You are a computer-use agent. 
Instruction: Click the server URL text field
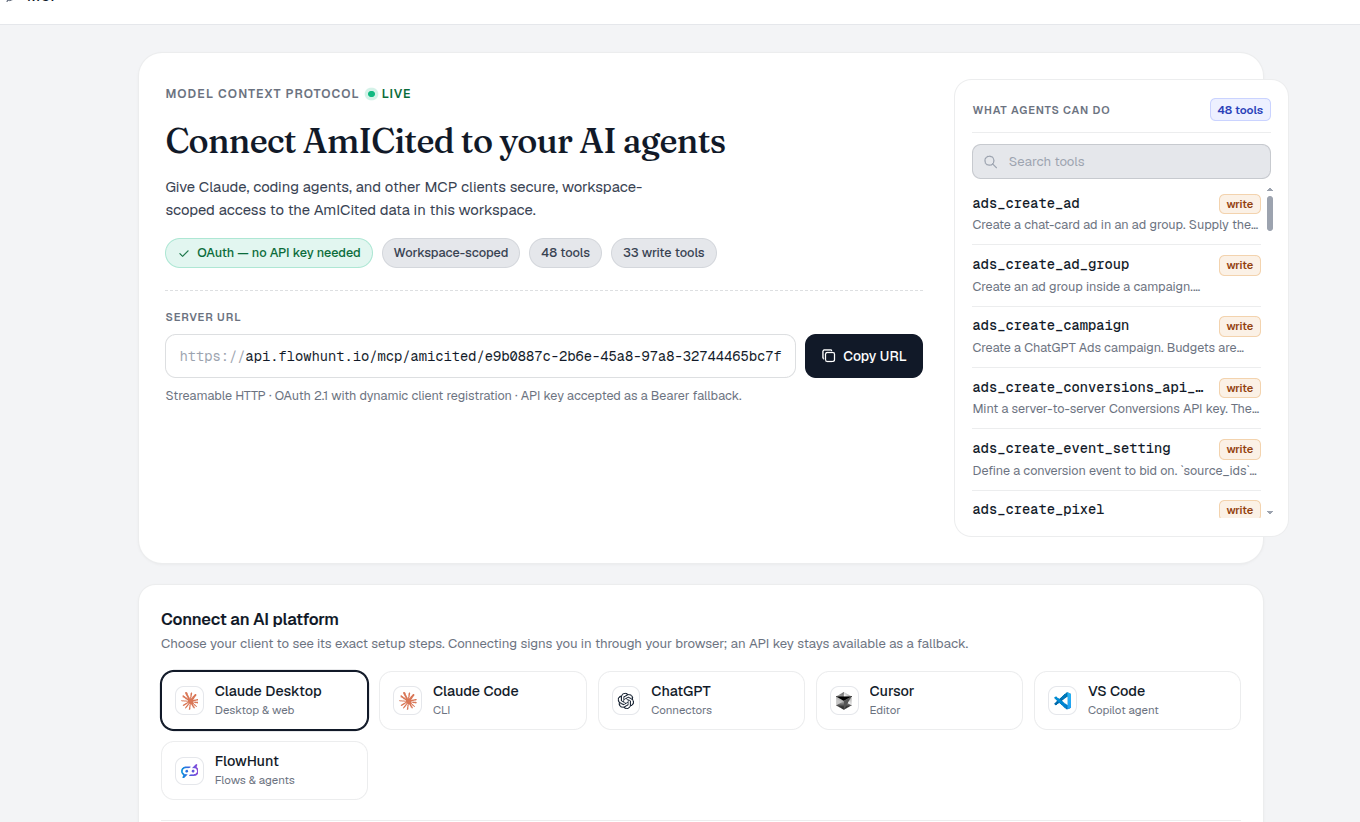pyautogui.click(x=481, y=356)
